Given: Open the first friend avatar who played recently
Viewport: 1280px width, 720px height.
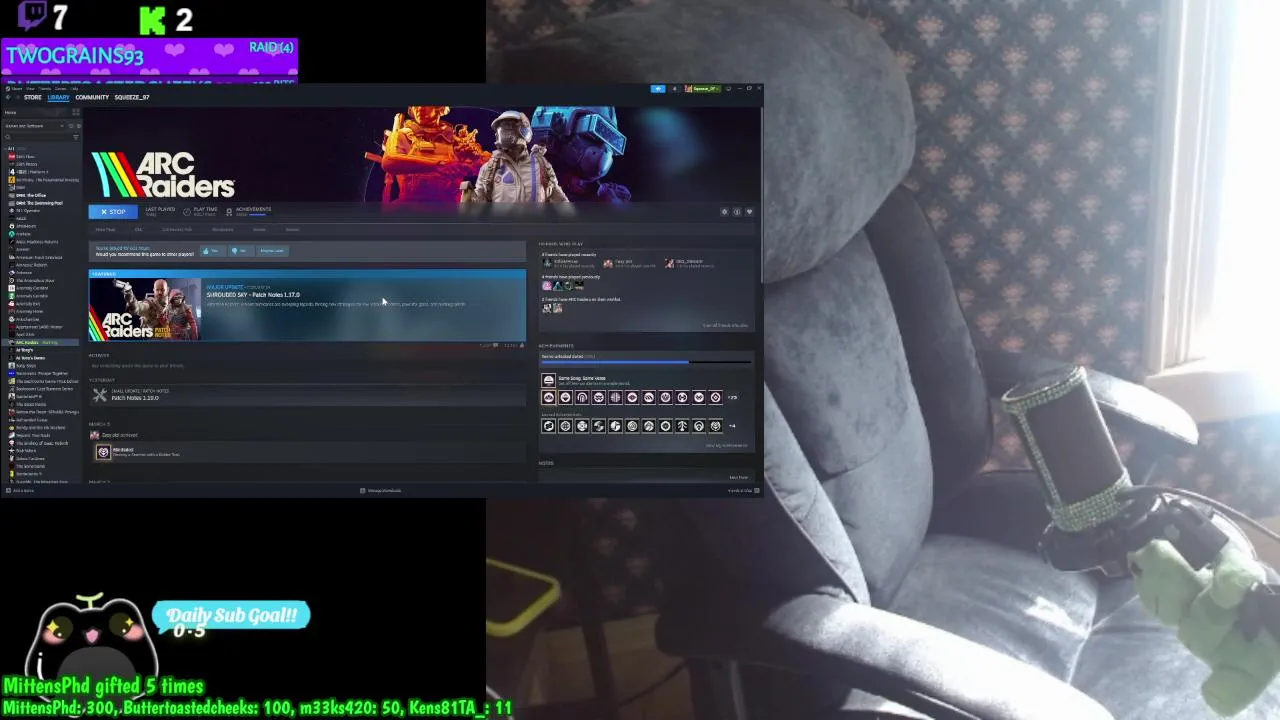Looking at the screenshot, I should [x=547, y=263].
